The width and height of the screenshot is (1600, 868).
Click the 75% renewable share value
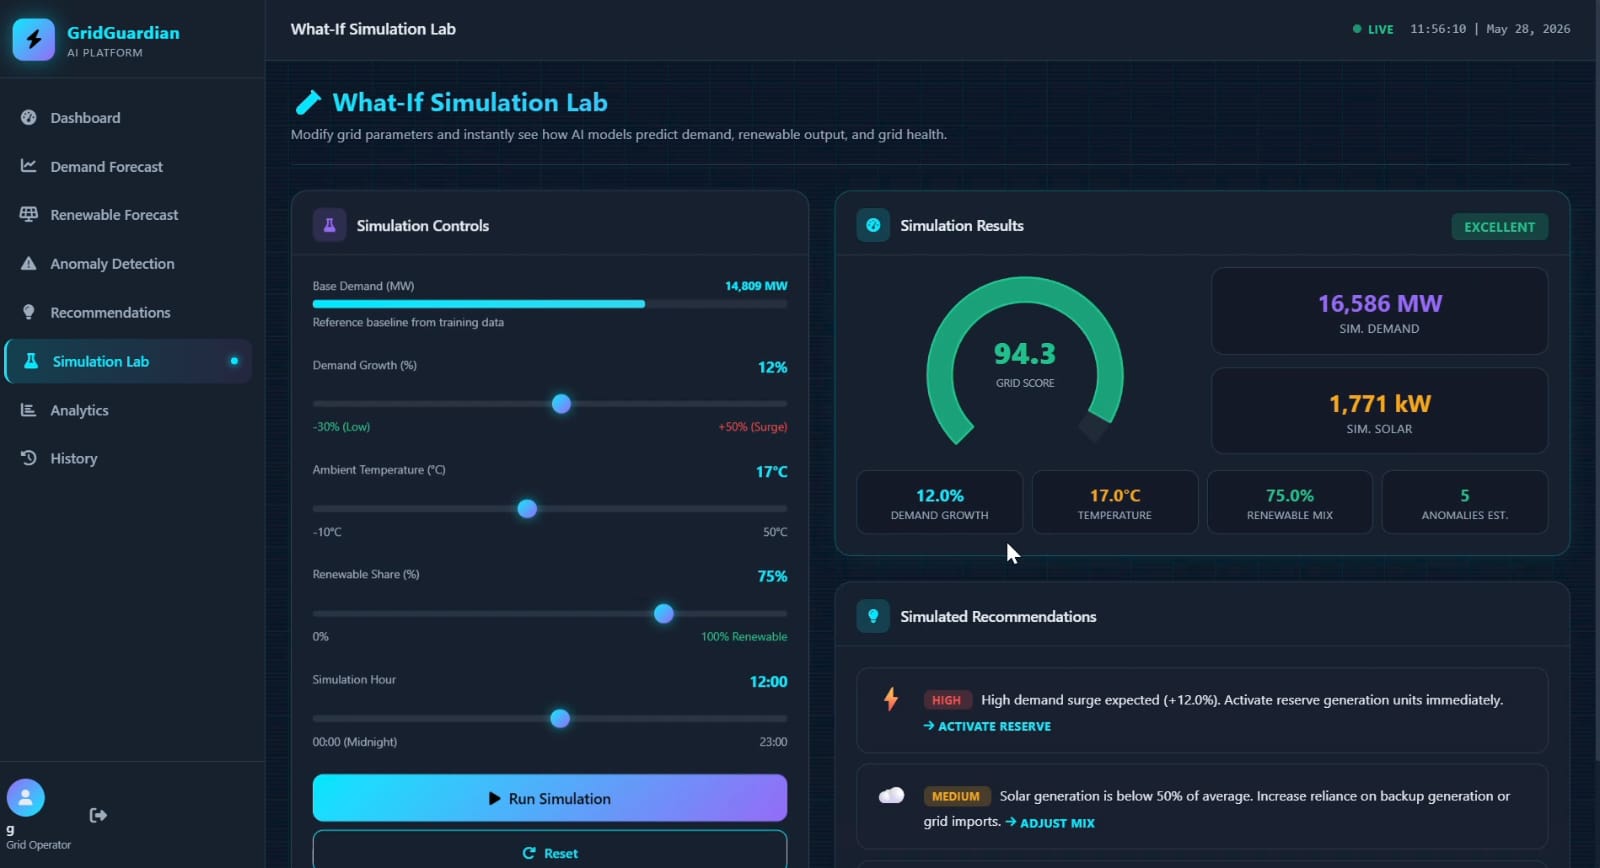pyautogui.click(x=772, y=576)
